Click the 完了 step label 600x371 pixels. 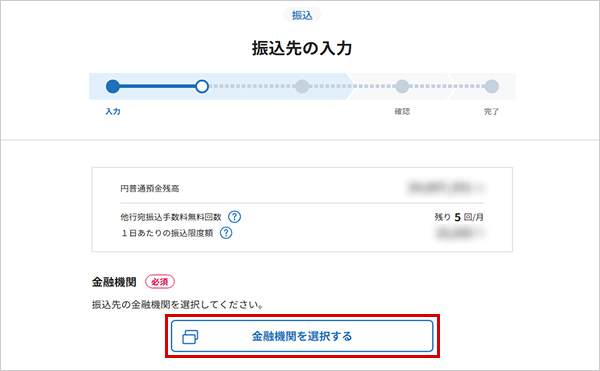pyautogui.click(x=491, y=111)
